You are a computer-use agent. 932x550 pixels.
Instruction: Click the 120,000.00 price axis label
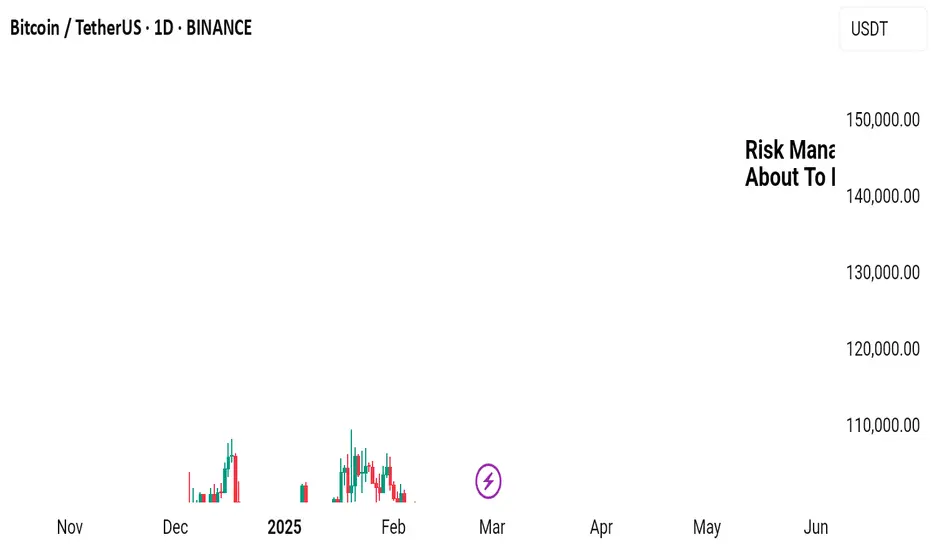pyautogui.click(x=882, y=349)
